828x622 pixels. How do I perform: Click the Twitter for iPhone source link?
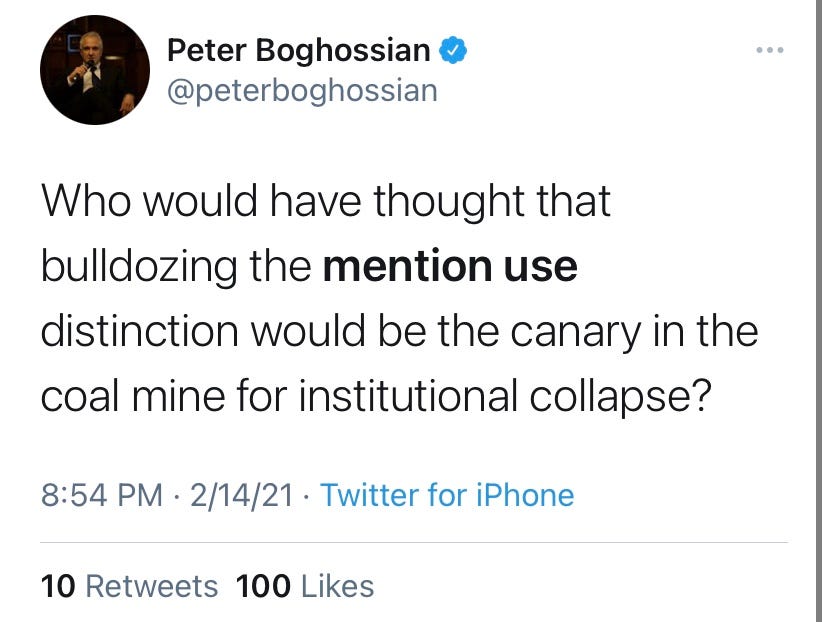[x=447, y=495]
